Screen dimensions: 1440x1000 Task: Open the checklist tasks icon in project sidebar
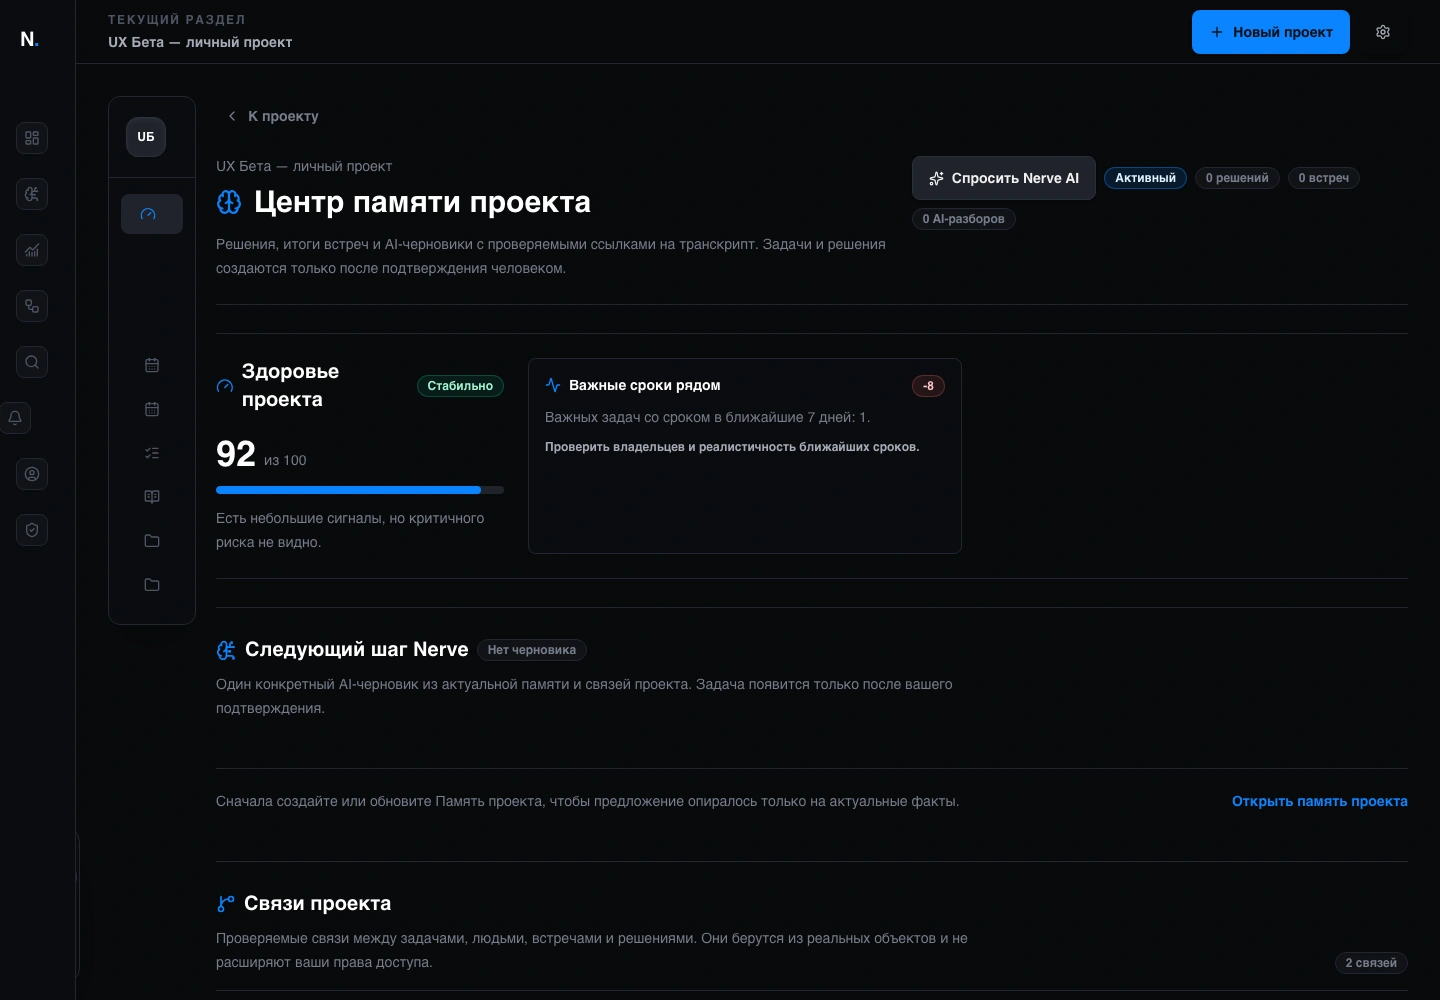point(152,453)
